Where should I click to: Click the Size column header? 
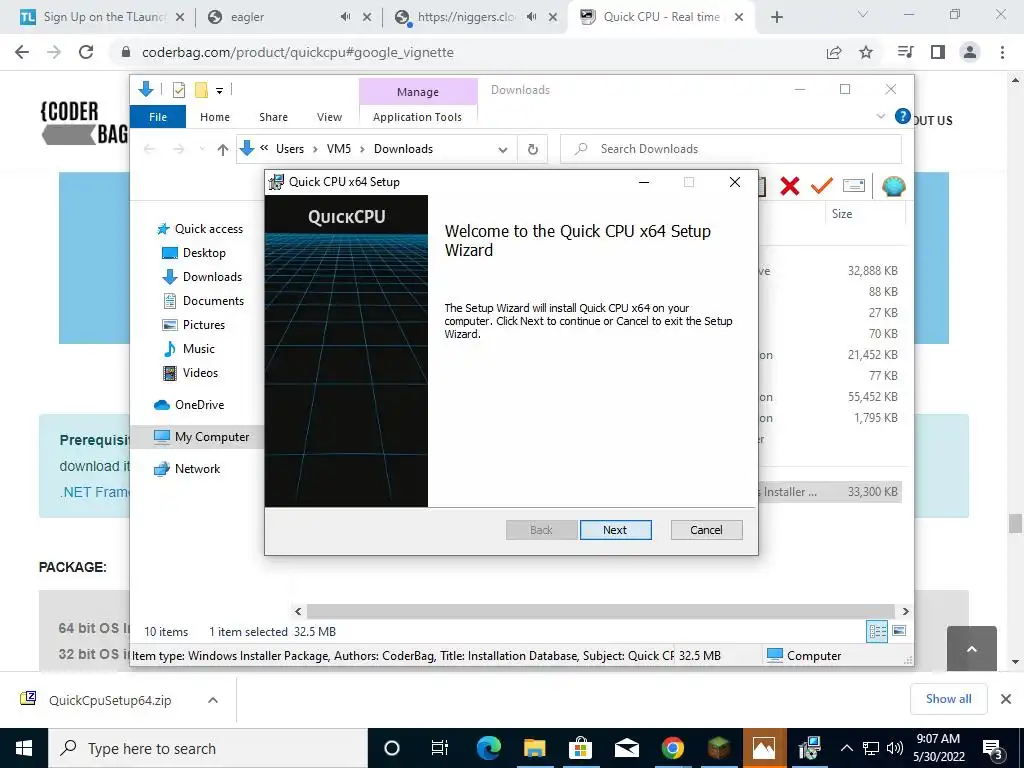coord(866,214)
